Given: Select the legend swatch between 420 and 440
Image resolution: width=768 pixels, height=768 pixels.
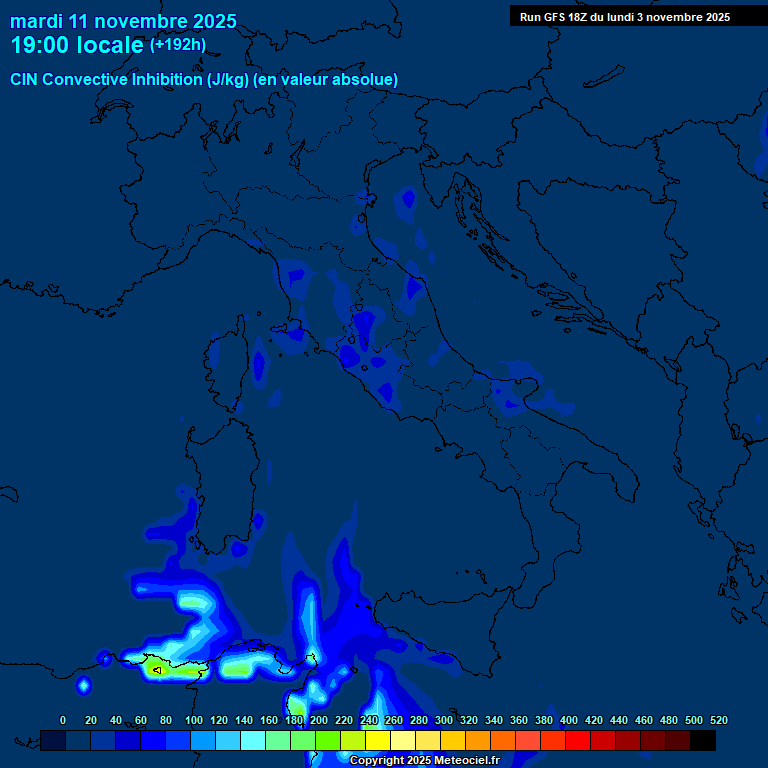Looking at the screenshot, I should (602, 741).
